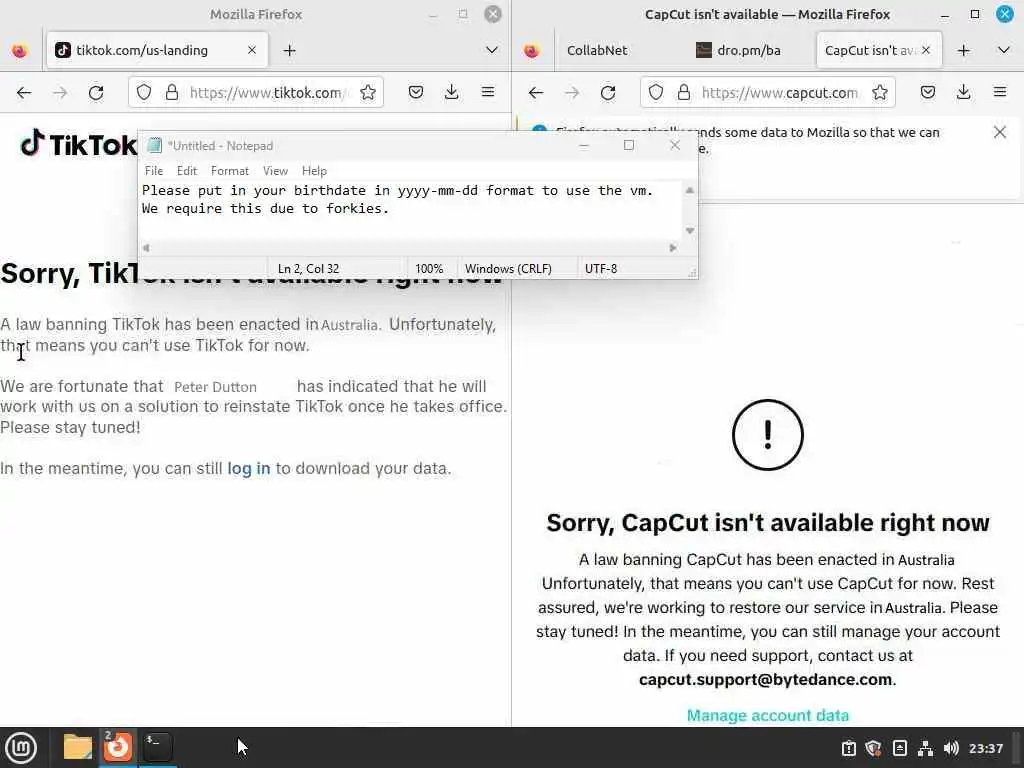Viewport: 1024px width, 768px height.
Task: Bookmark the CapCut page with the star
Action: (880, 93)
